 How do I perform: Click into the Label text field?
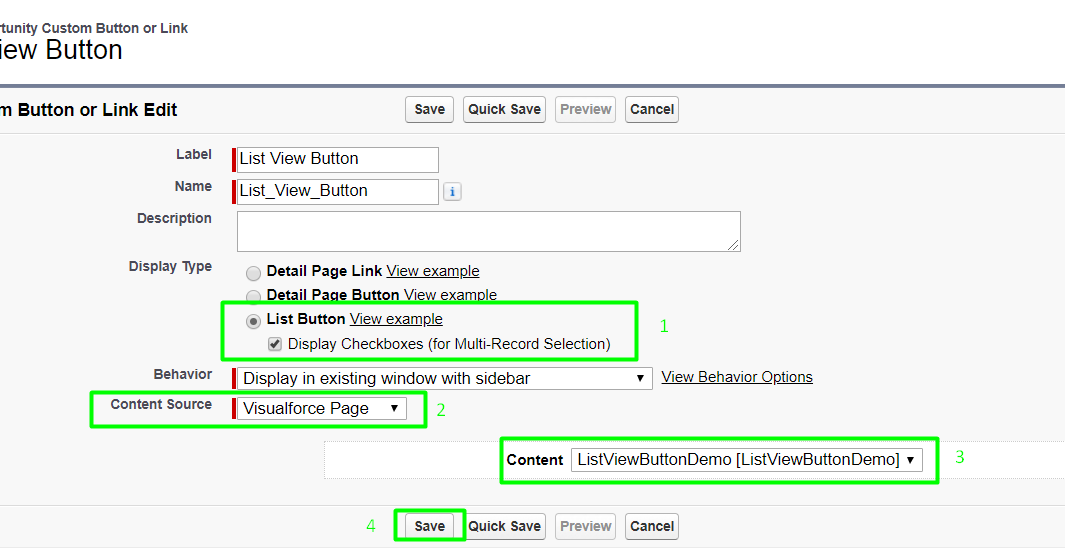pyautogui.click(x=338, y=159)
